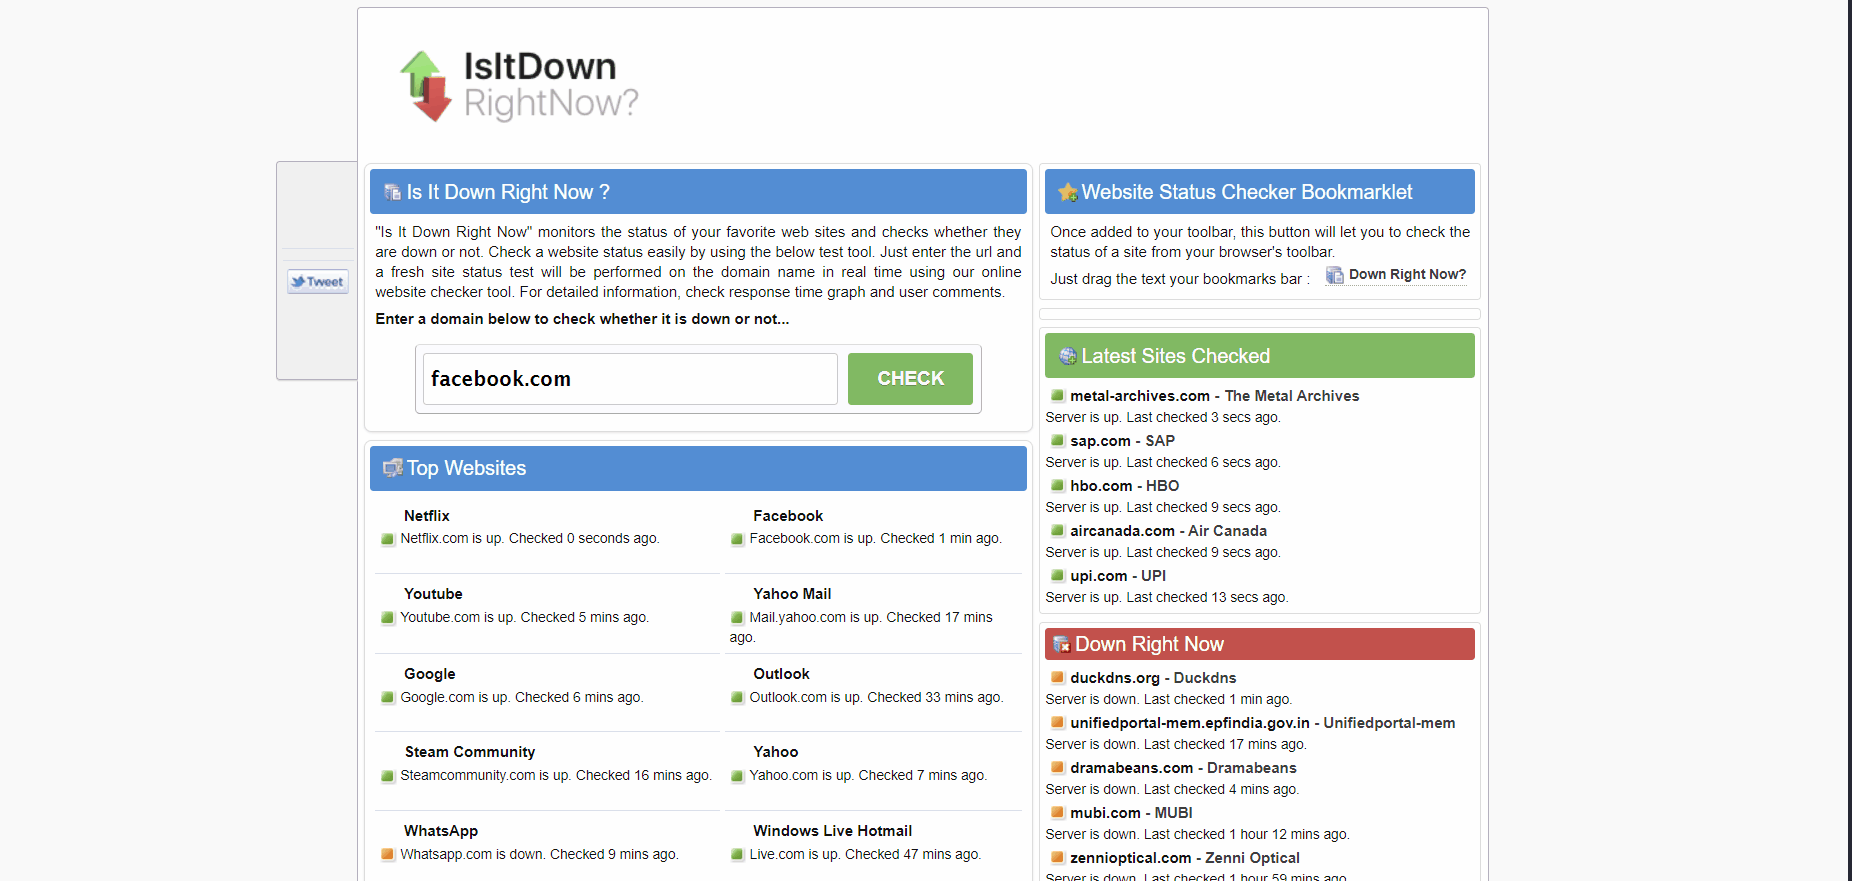Click the star icon beside Website Status Checker Bookmarklet
Viewport: 1852px width, 881px height.
click(1067, 192)
